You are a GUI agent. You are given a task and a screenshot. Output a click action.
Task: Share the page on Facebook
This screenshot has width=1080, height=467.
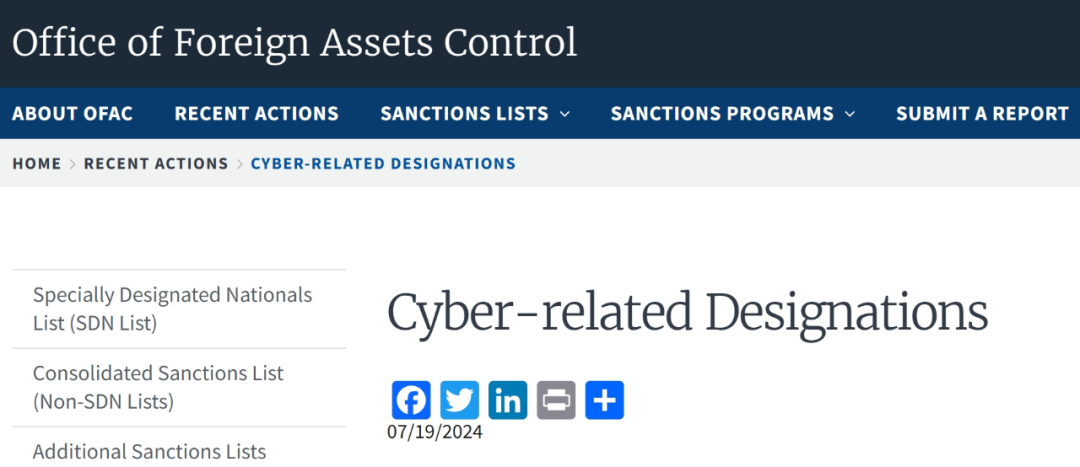tap(411, 400)
